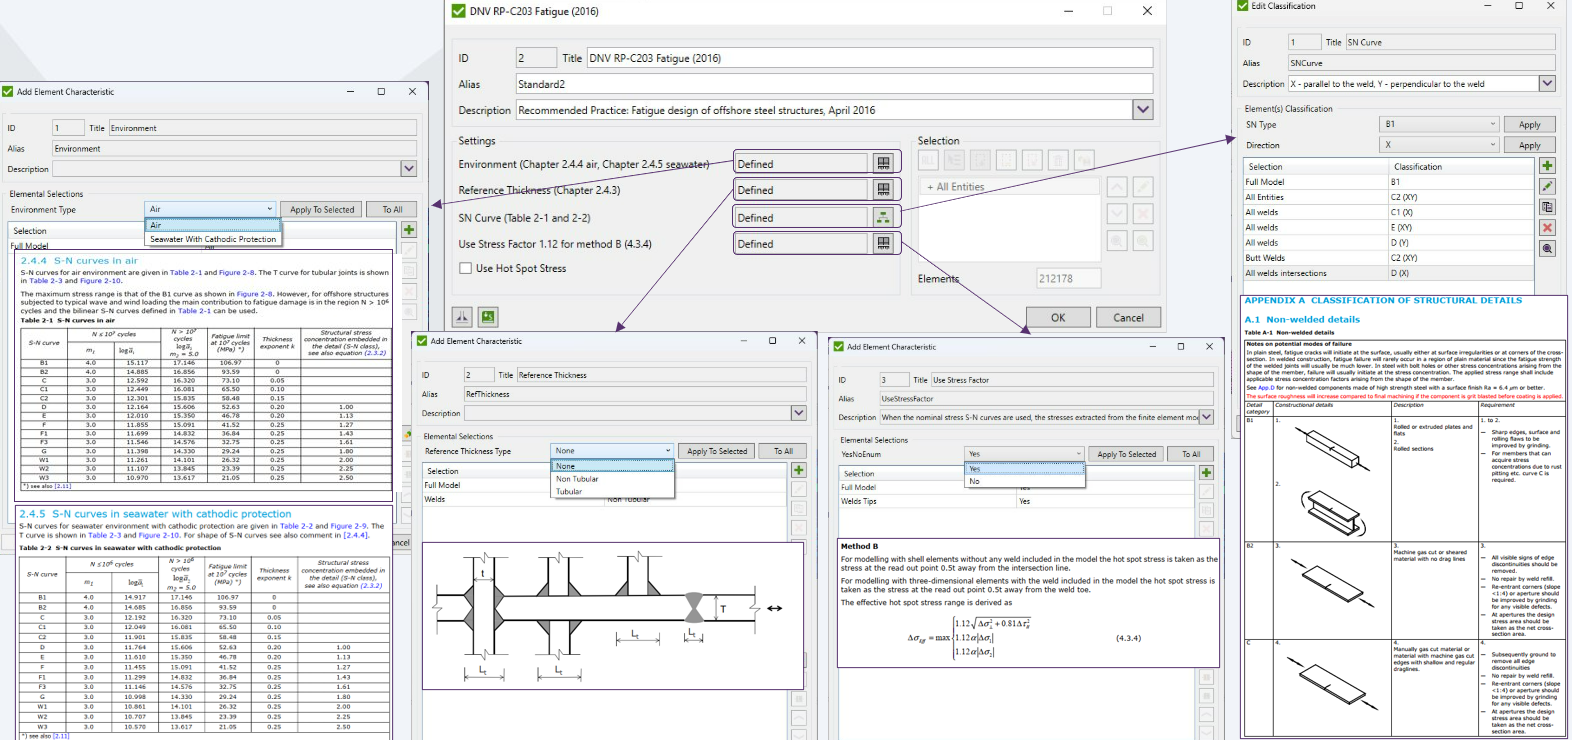Add a row with Edit Classification green plus
The image size is (1572, 740).
tap(1547, 166)
